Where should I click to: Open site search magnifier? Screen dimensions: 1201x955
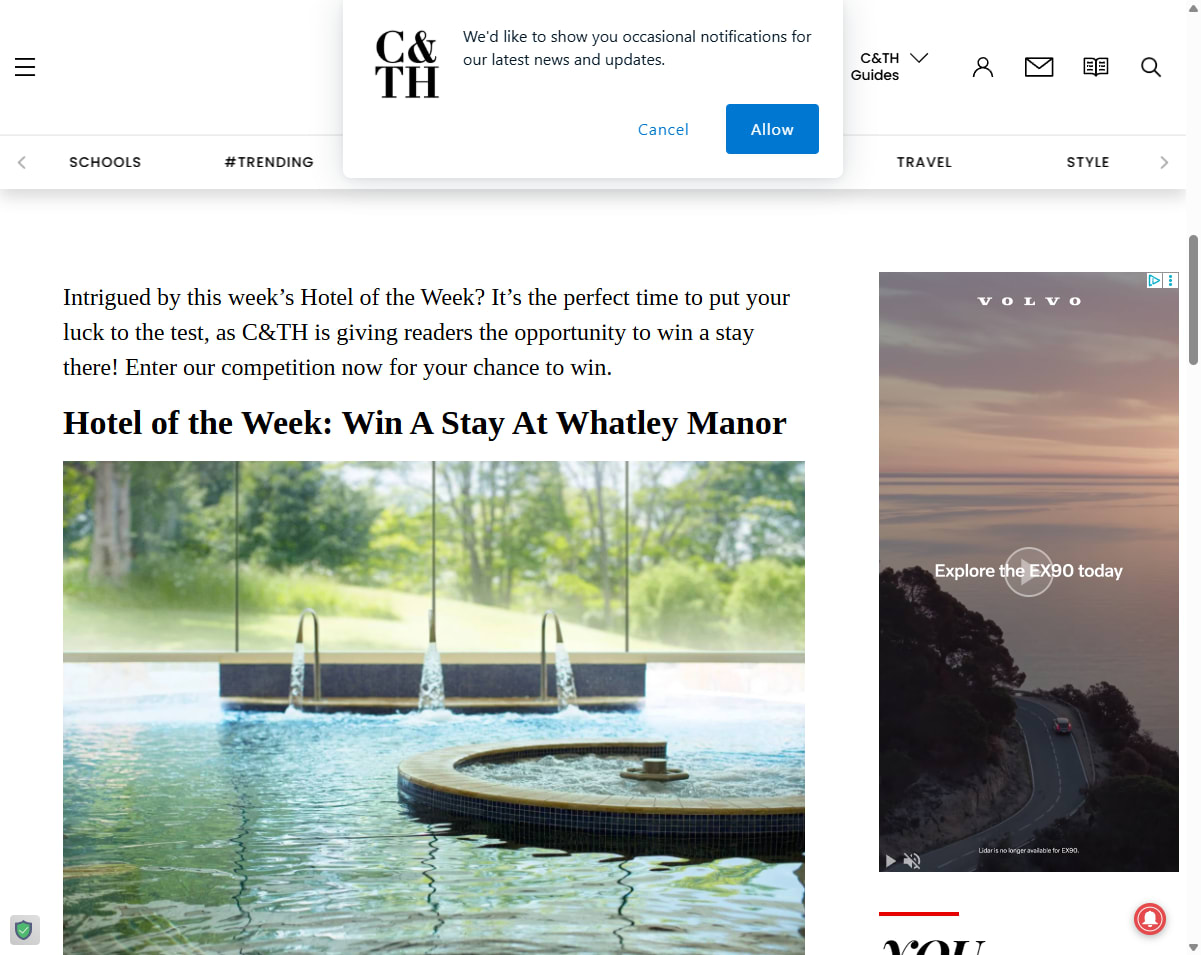(1151, 67)
